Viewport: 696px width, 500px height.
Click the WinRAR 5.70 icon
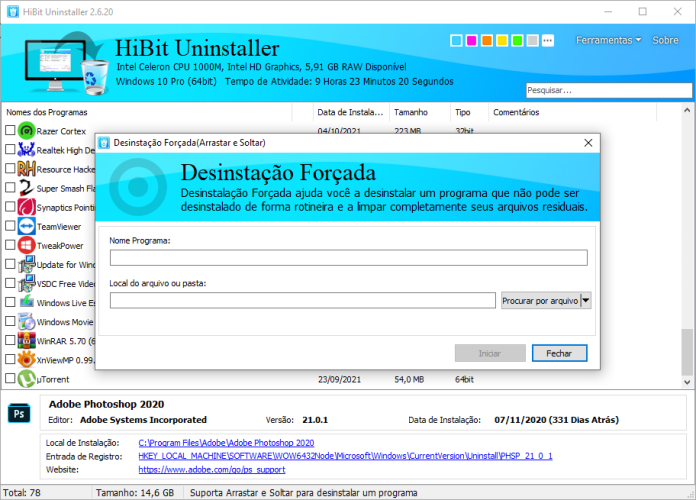coord(27,341)
